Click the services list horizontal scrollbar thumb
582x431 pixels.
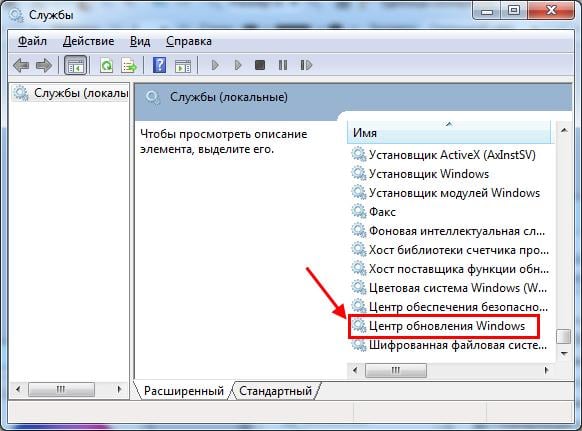point(396,370)
